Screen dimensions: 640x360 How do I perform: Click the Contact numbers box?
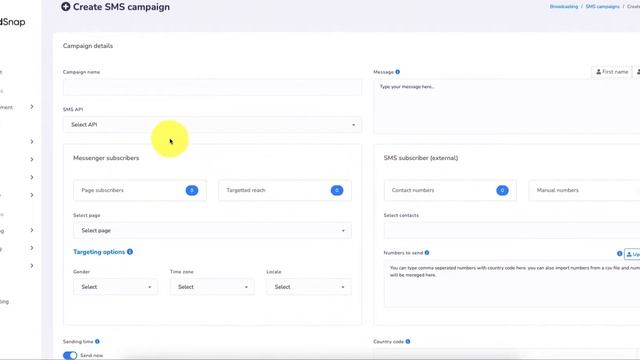coord(450,190)
